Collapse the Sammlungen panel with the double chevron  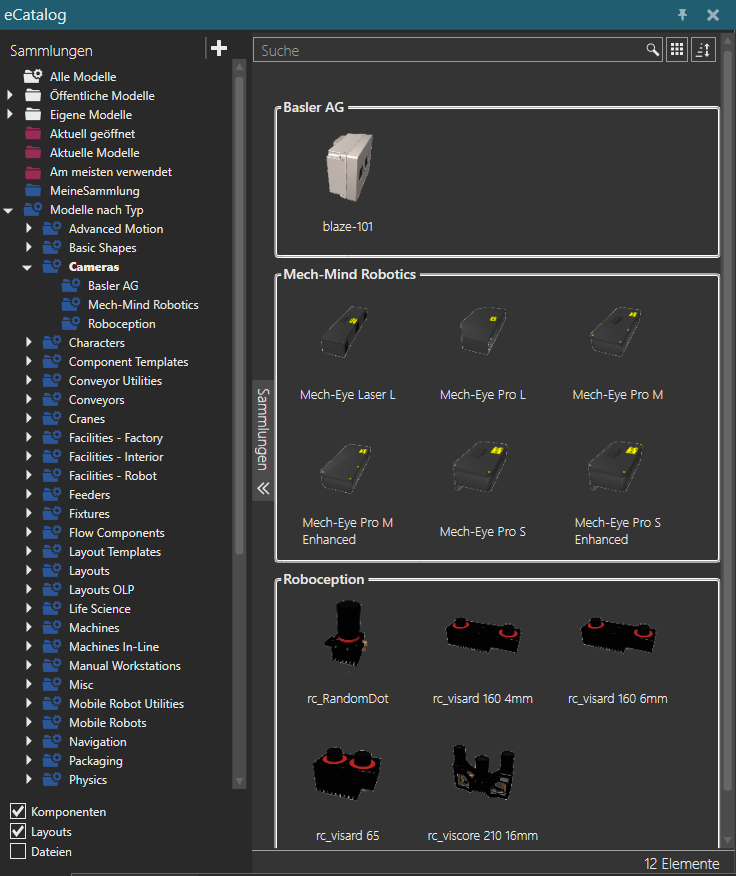[263, 488]
